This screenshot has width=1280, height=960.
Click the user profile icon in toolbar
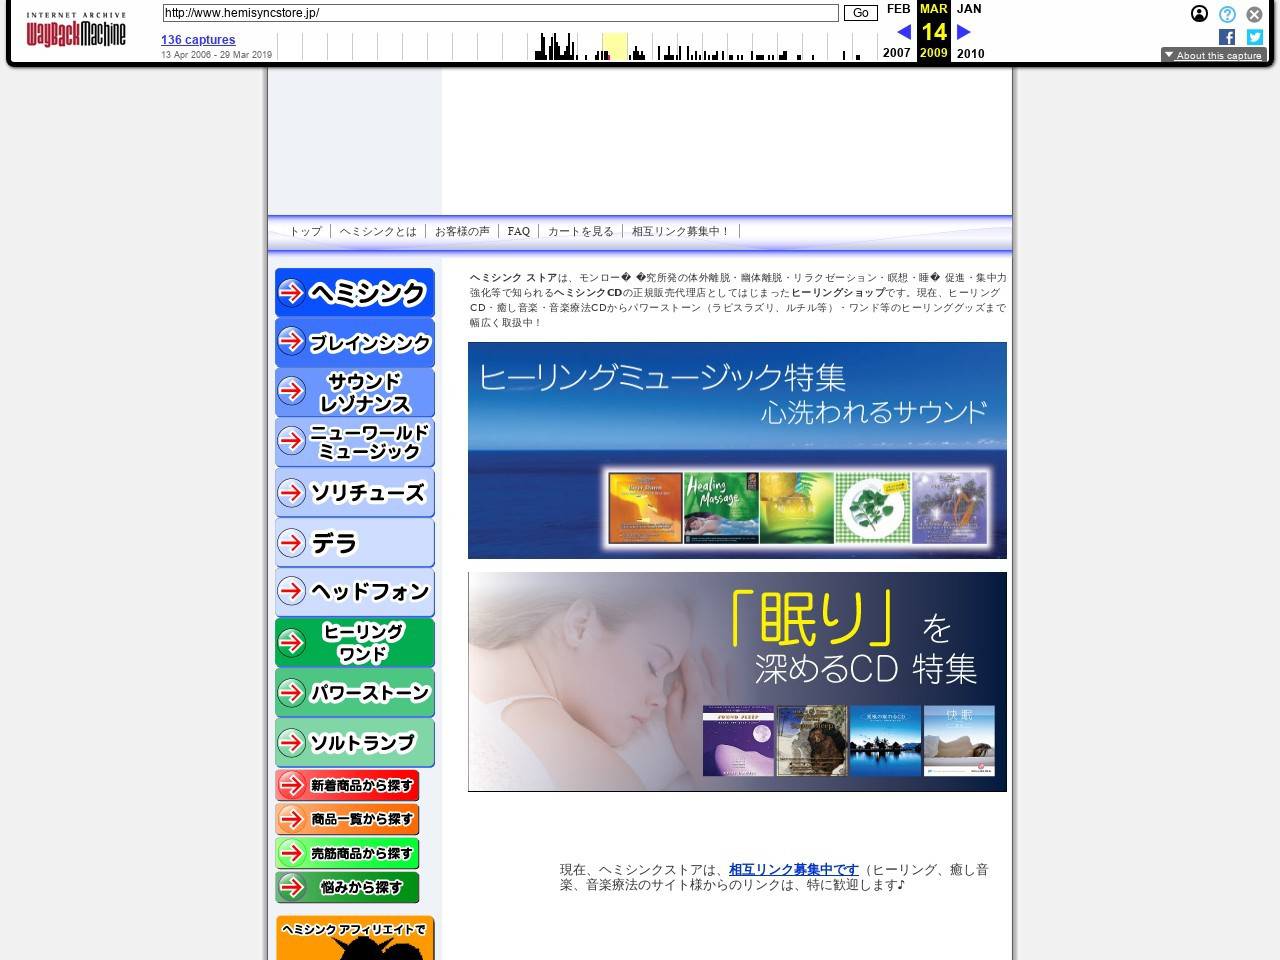coord(1199,14)
